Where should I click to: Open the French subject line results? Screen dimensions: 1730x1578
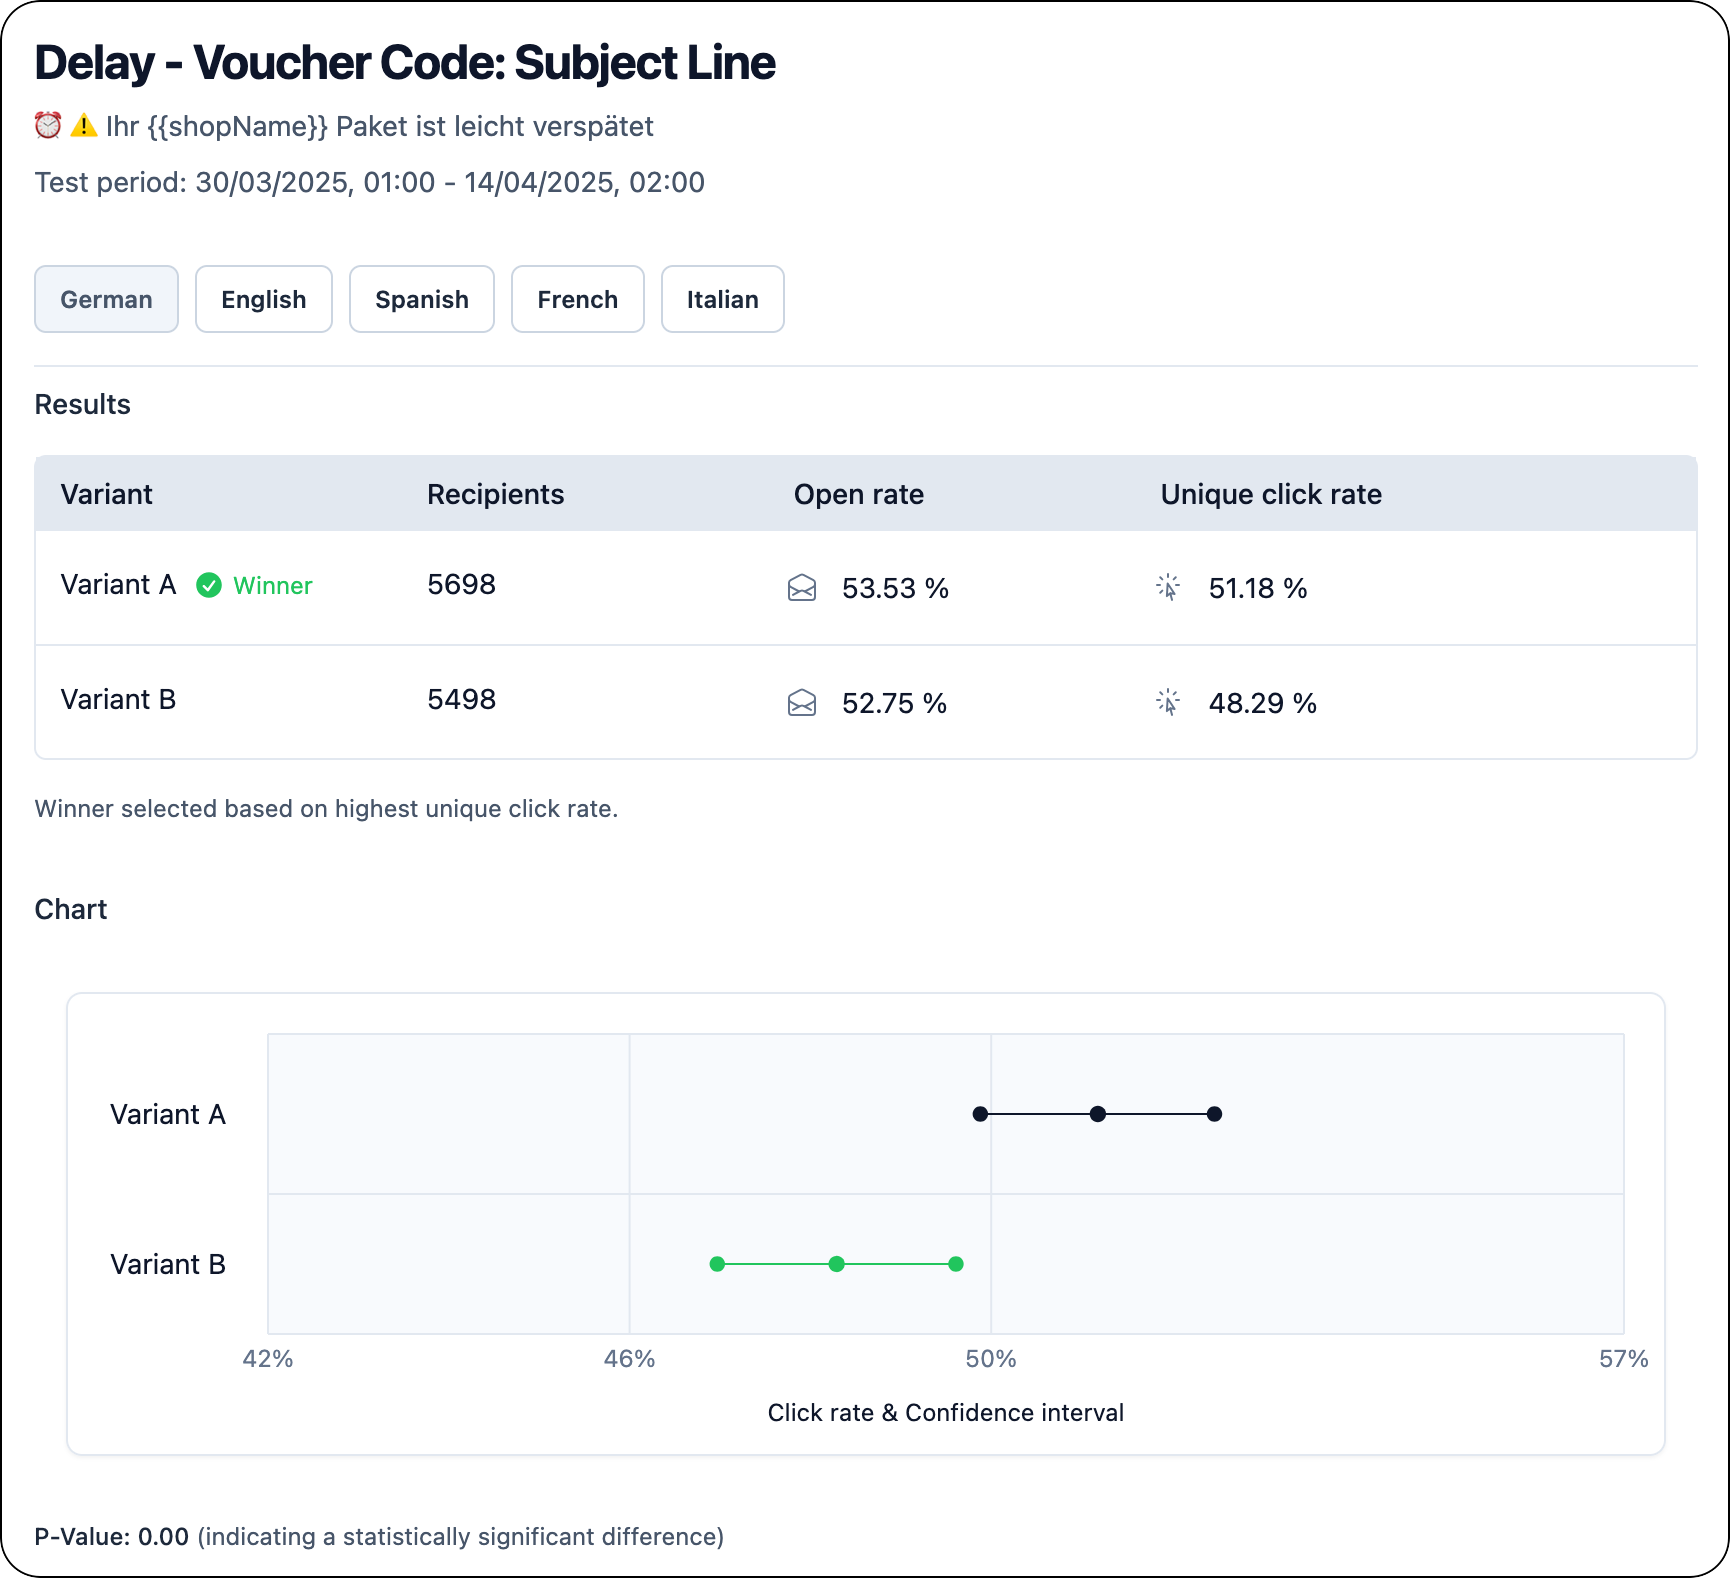(x=577, y=299)
